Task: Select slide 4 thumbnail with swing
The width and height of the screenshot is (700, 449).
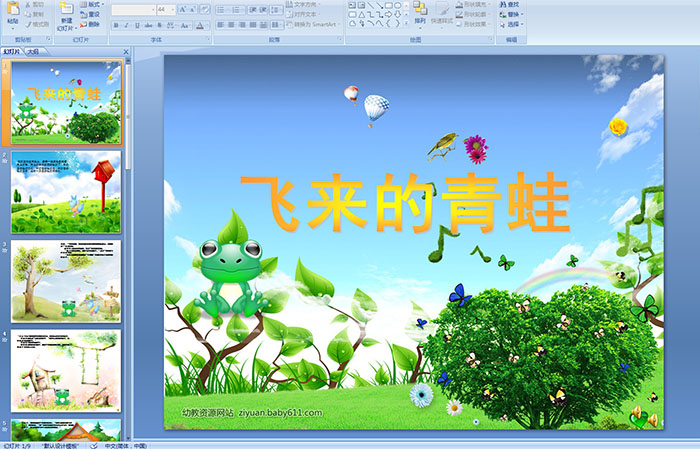Action: coord(66,370)
